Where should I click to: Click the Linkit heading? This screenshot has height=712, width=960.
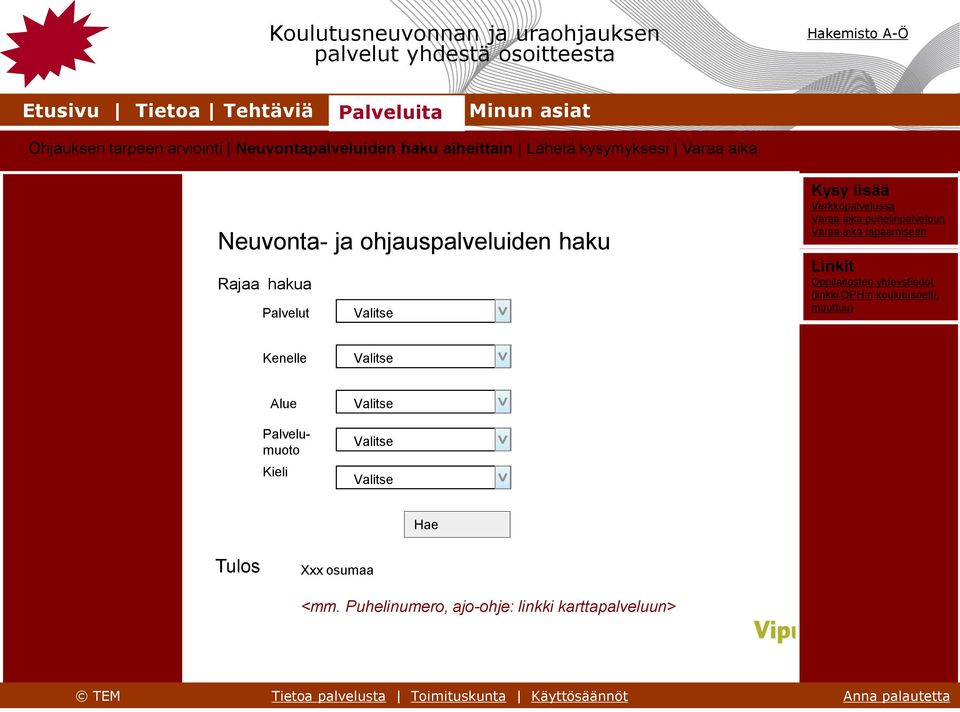[832, 266]
